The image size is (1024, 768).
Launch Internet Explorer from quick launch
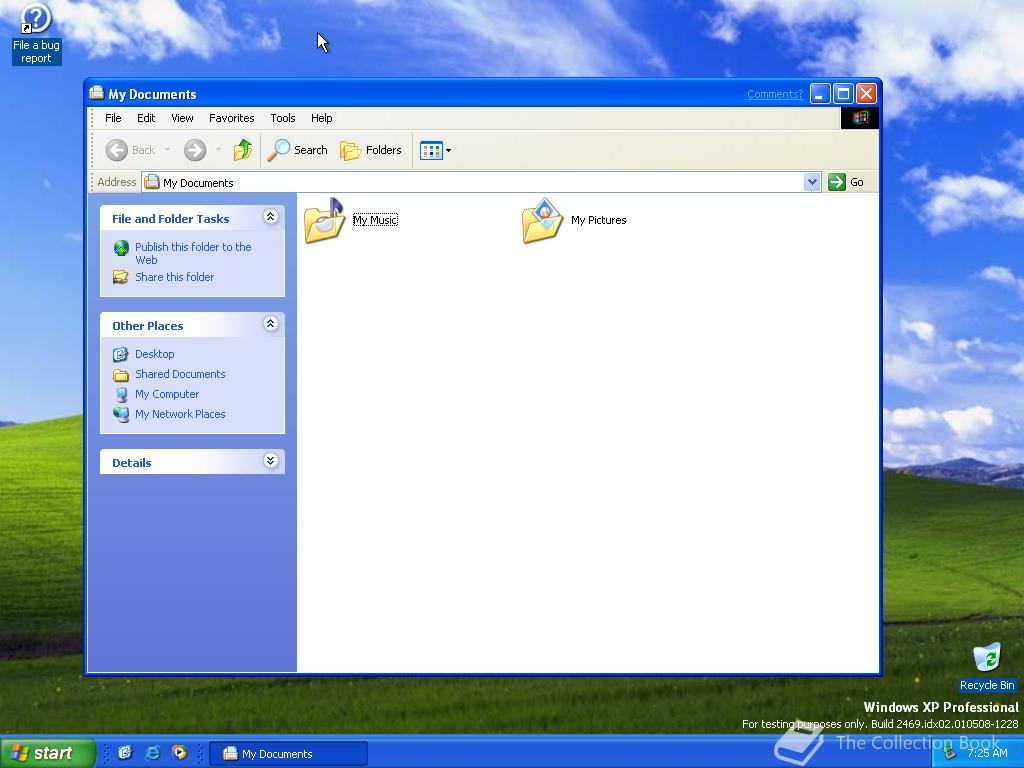click(x=152, y=753)
